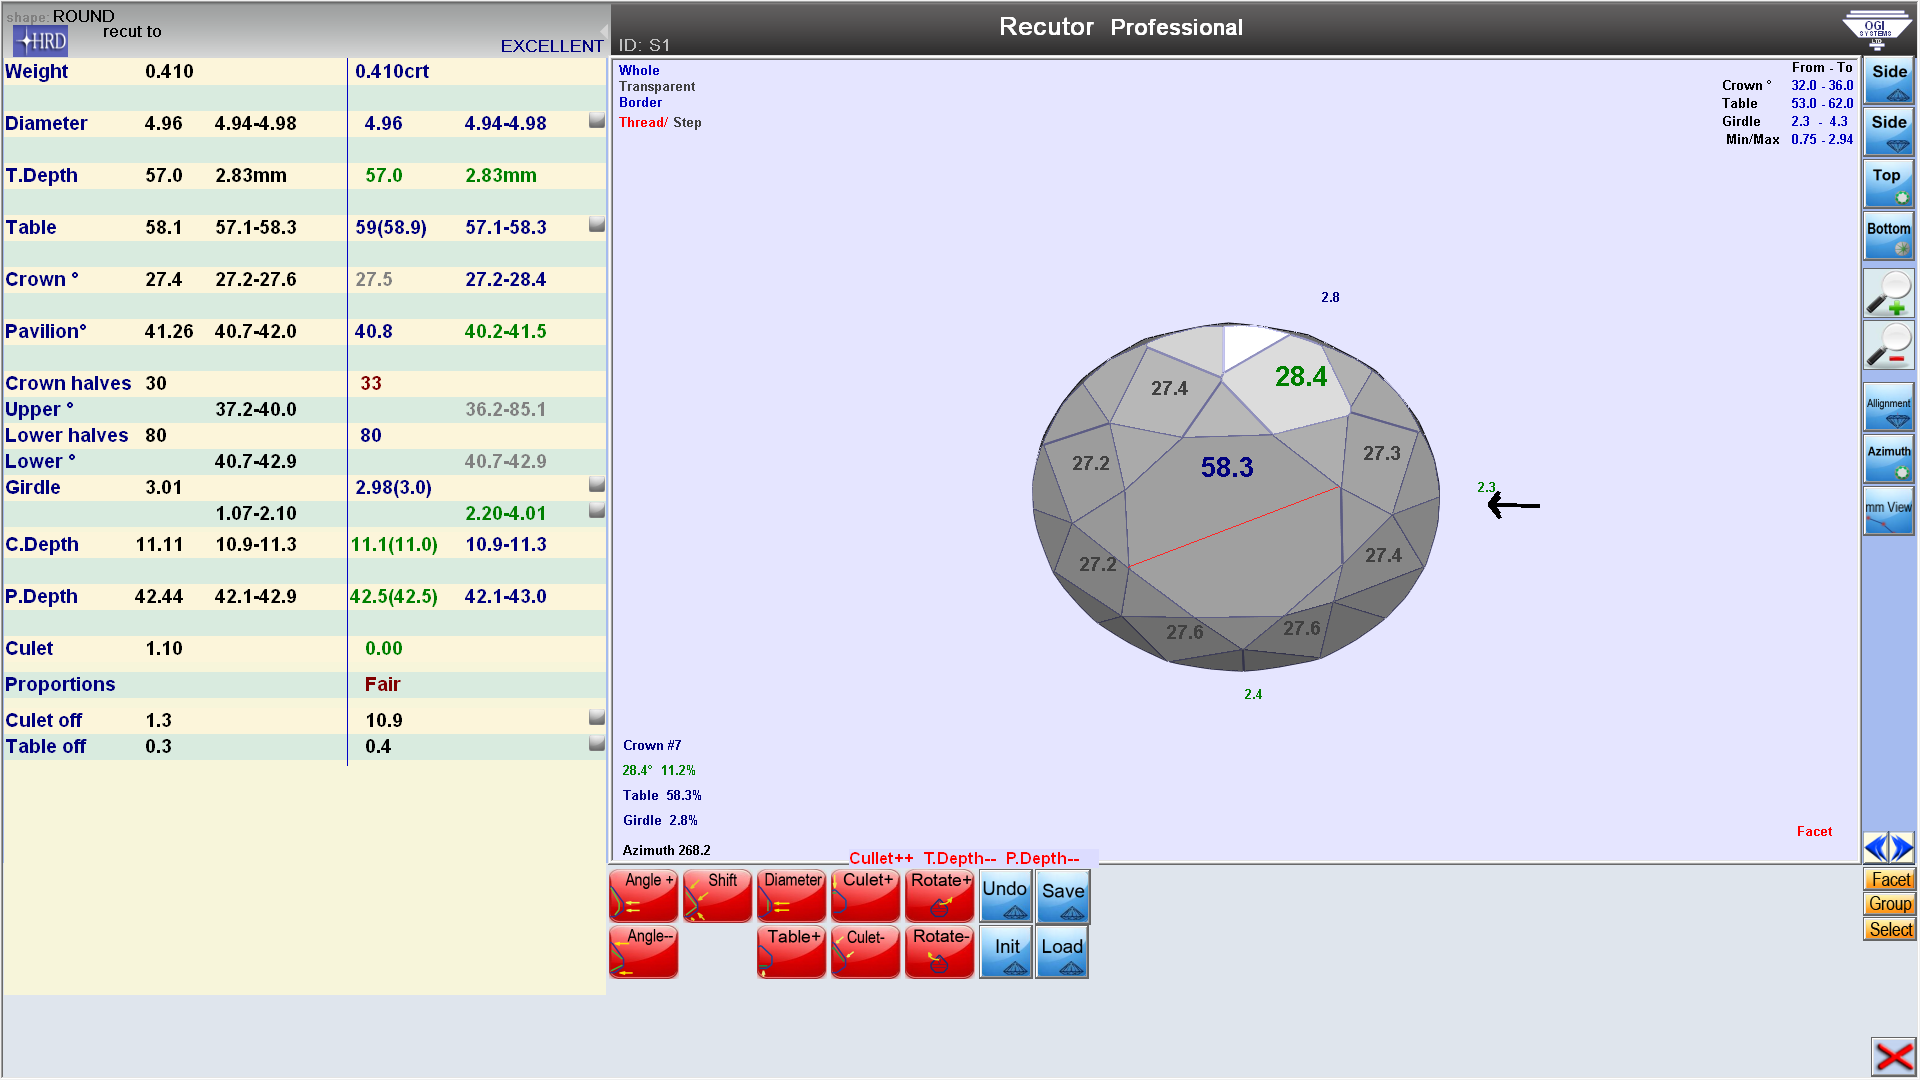
Task: Click the 27.4 crown facet on diamond
Action: [1168, 389]
